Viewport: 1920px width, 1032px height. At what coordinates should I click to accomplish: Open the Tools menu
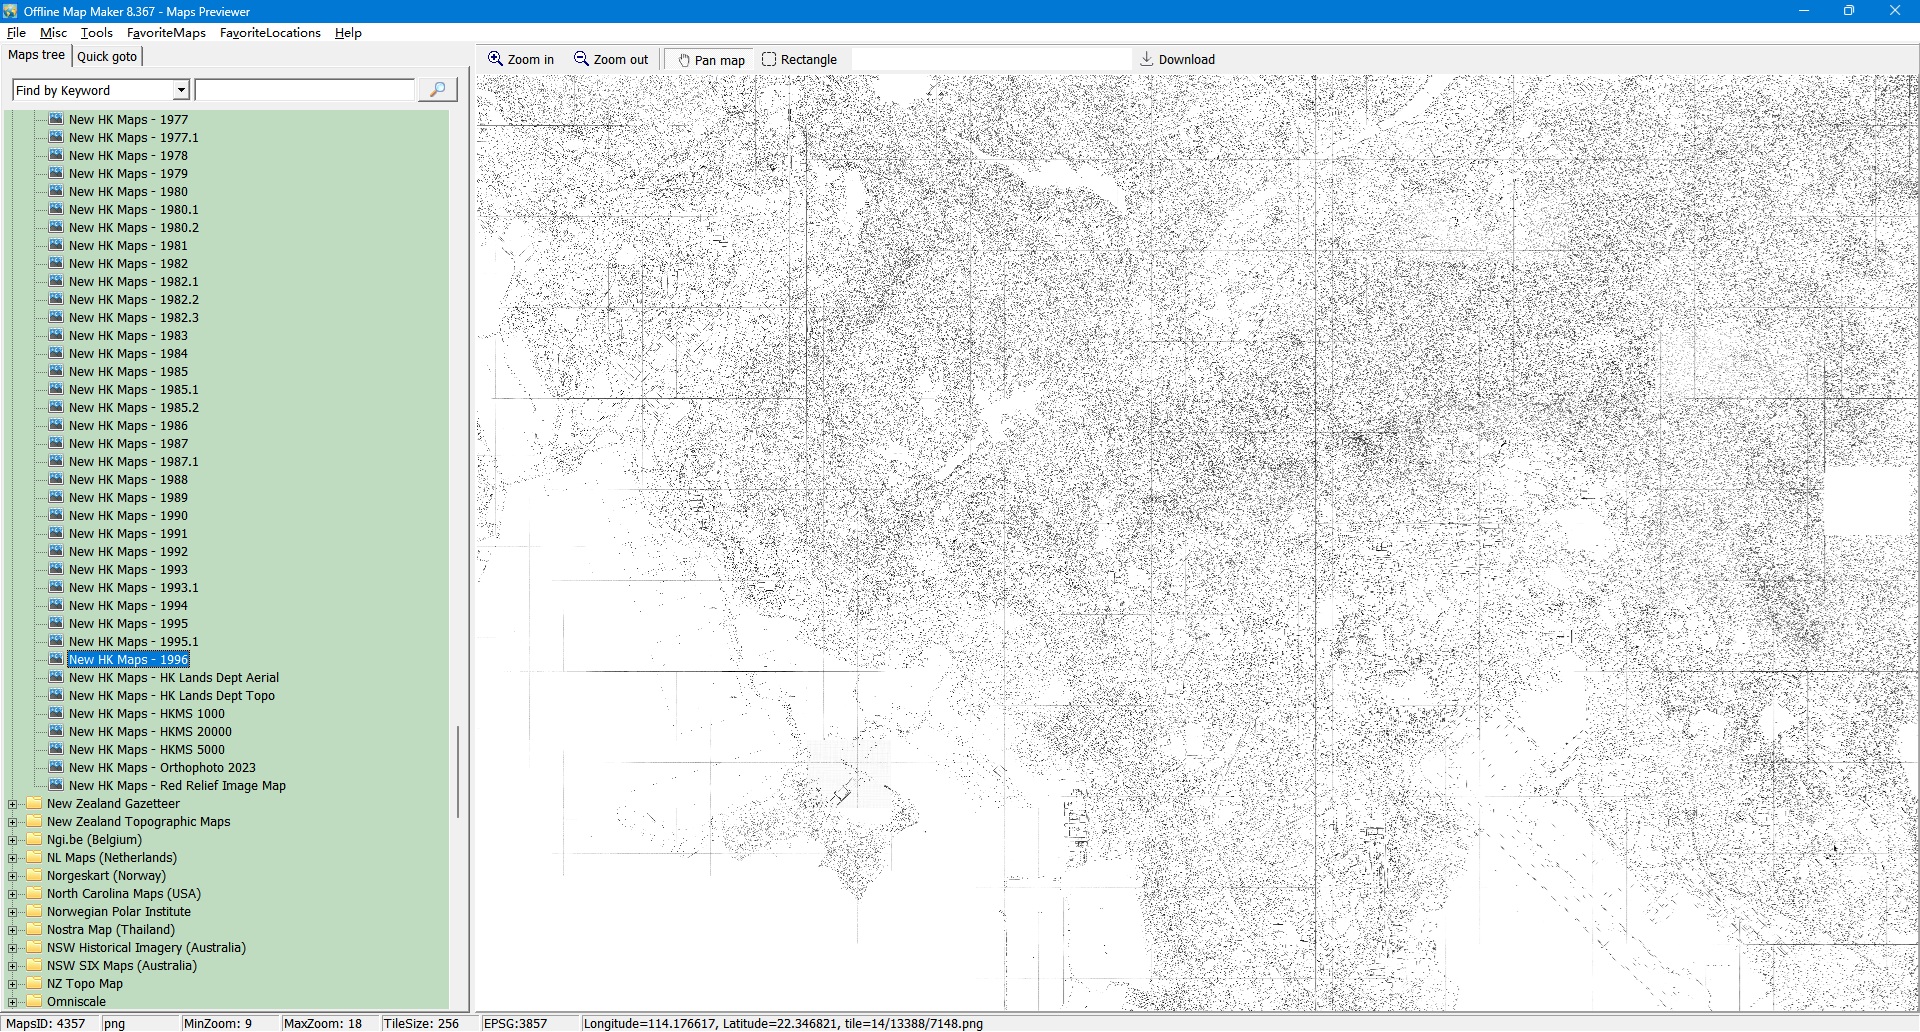[97, 33]
